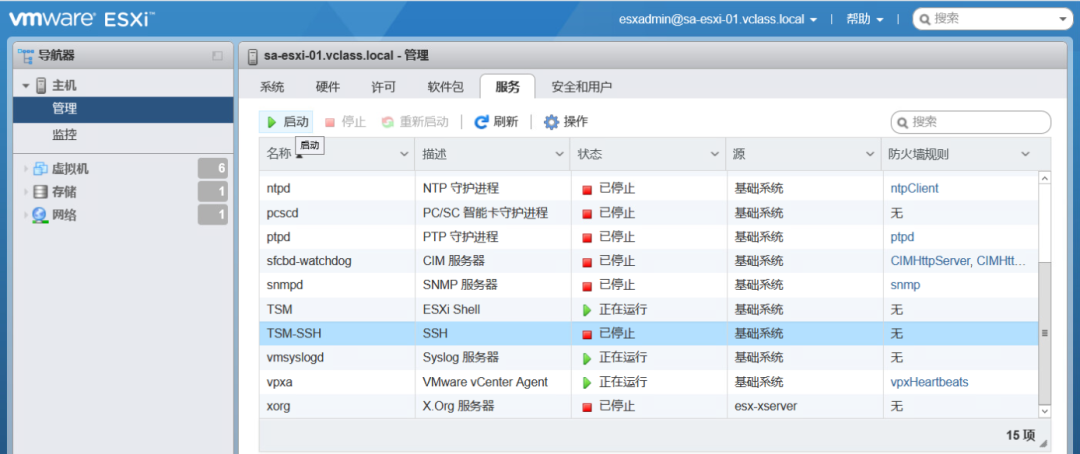Viewport: 1080px width, 454px height.
Task: Click the VMware ESXi logo
Action: pos(81,19)
